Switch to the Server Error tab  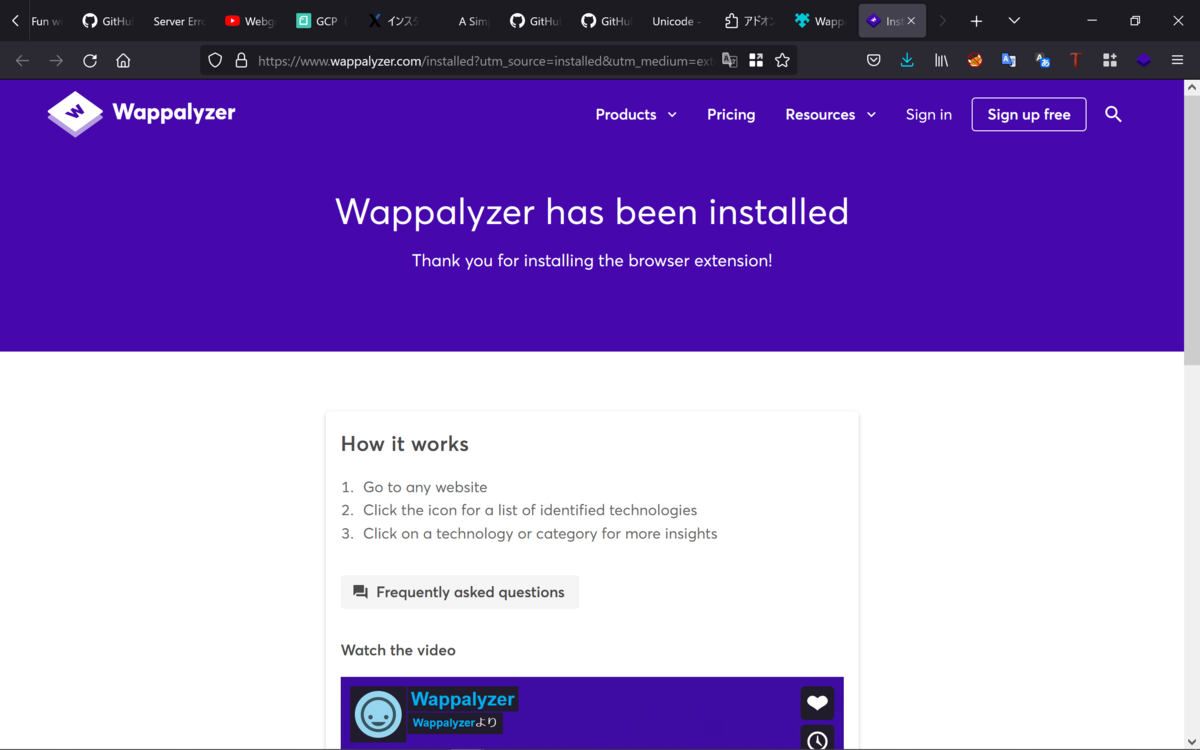tap(178, 21)
